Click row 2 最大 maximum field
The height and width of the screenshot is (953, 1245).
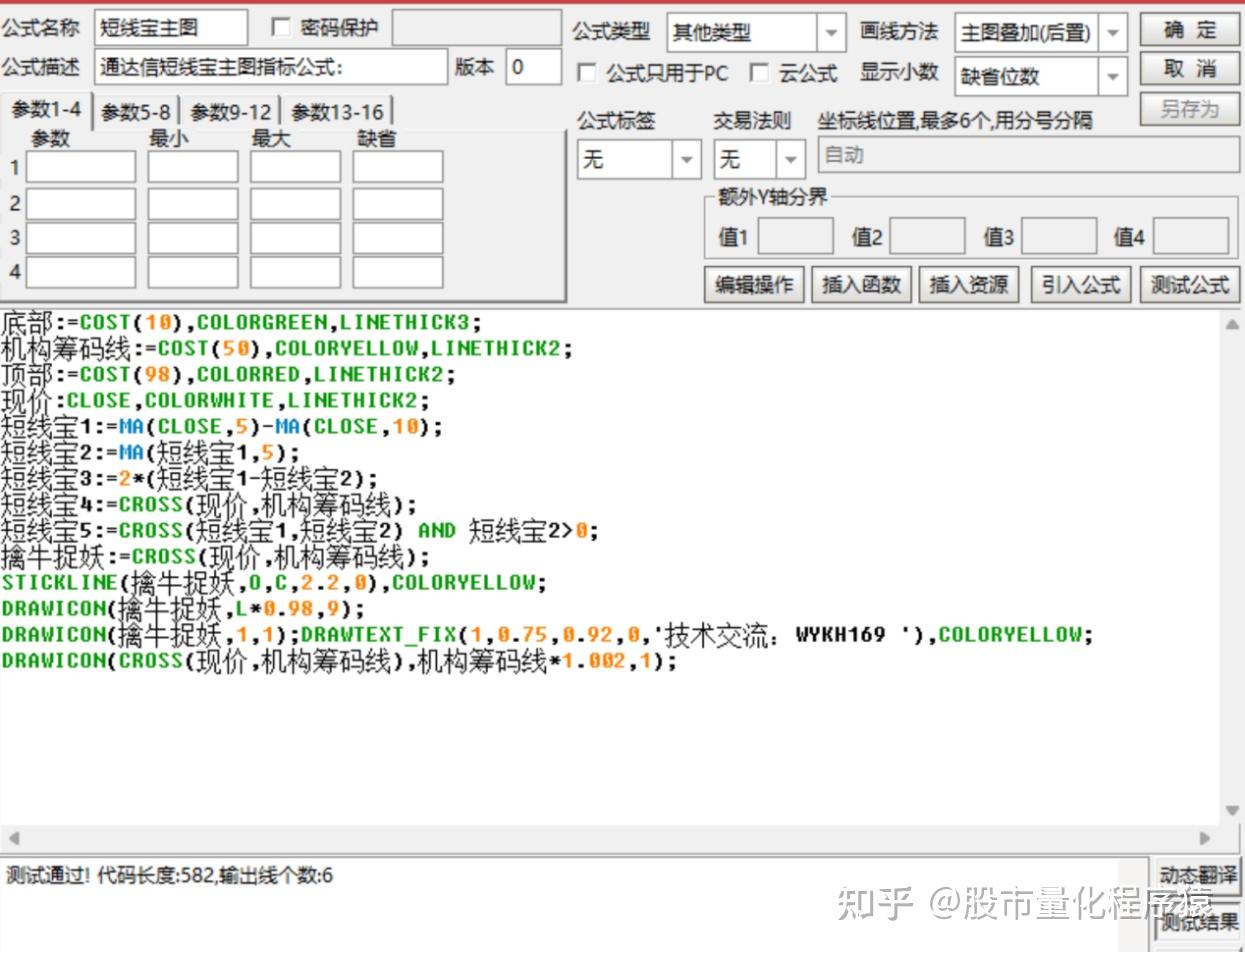pos(295,203)
